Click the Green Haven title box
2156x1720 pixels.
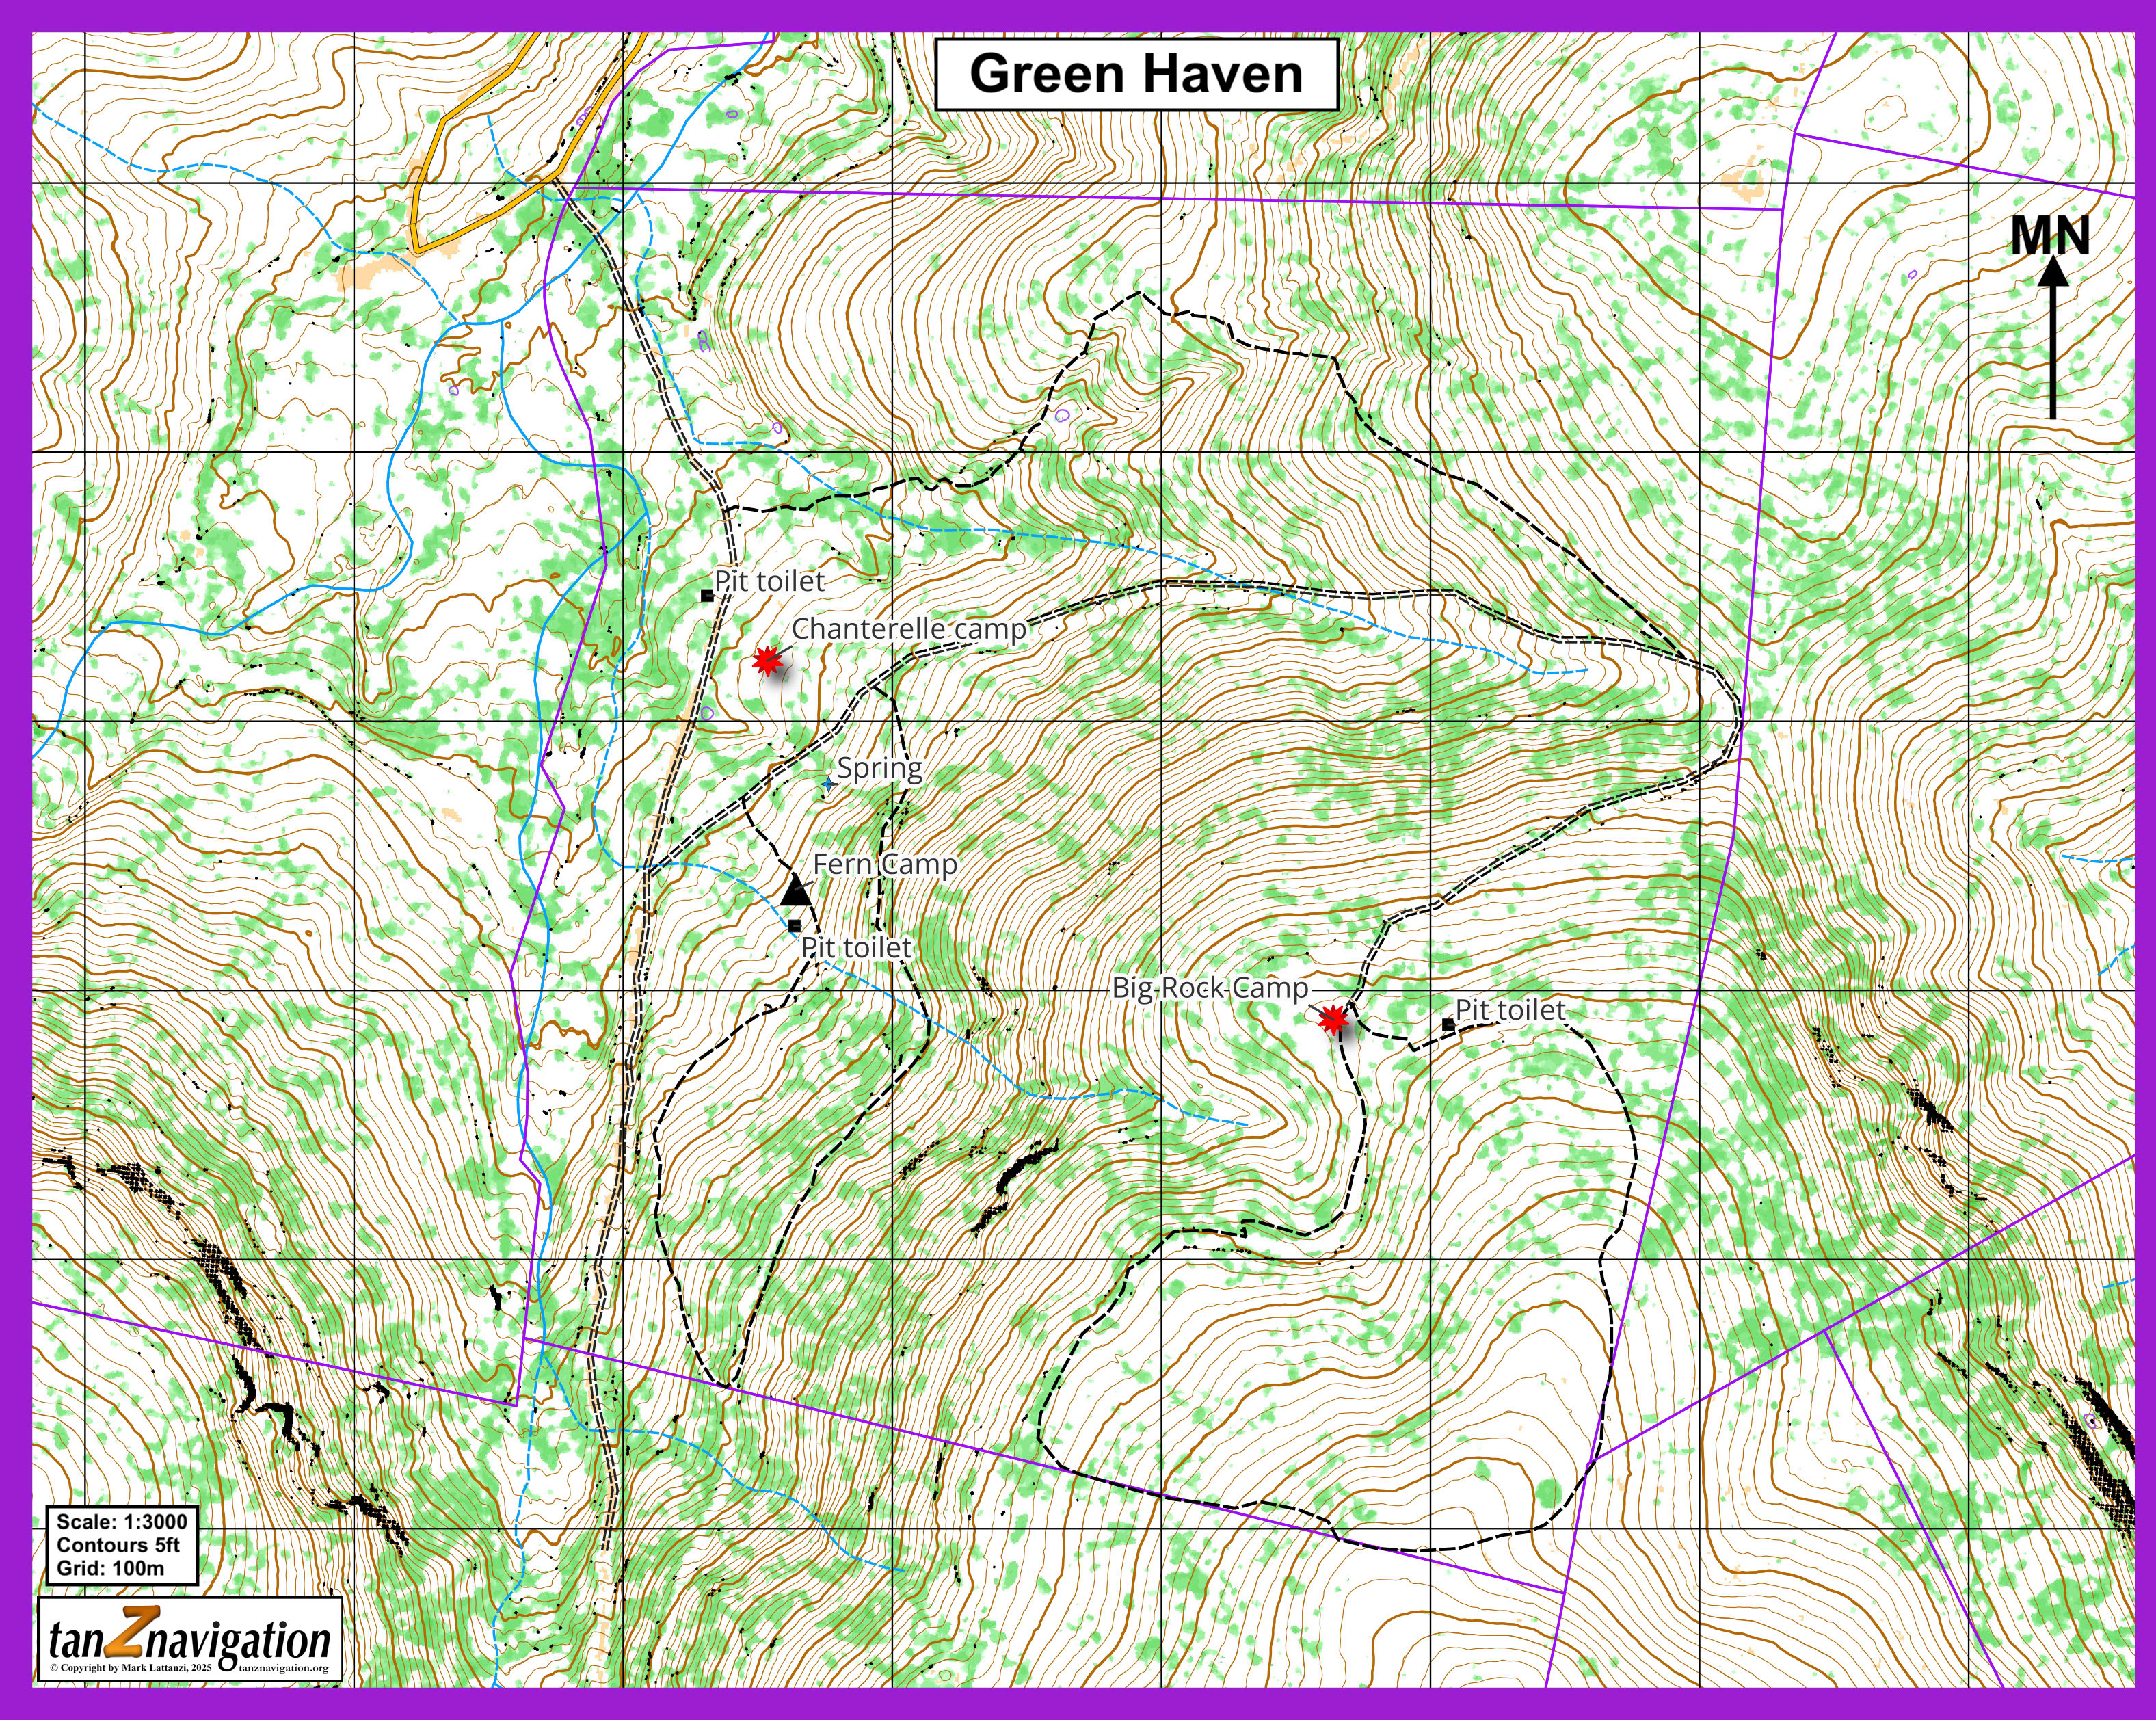[1136, 75]
